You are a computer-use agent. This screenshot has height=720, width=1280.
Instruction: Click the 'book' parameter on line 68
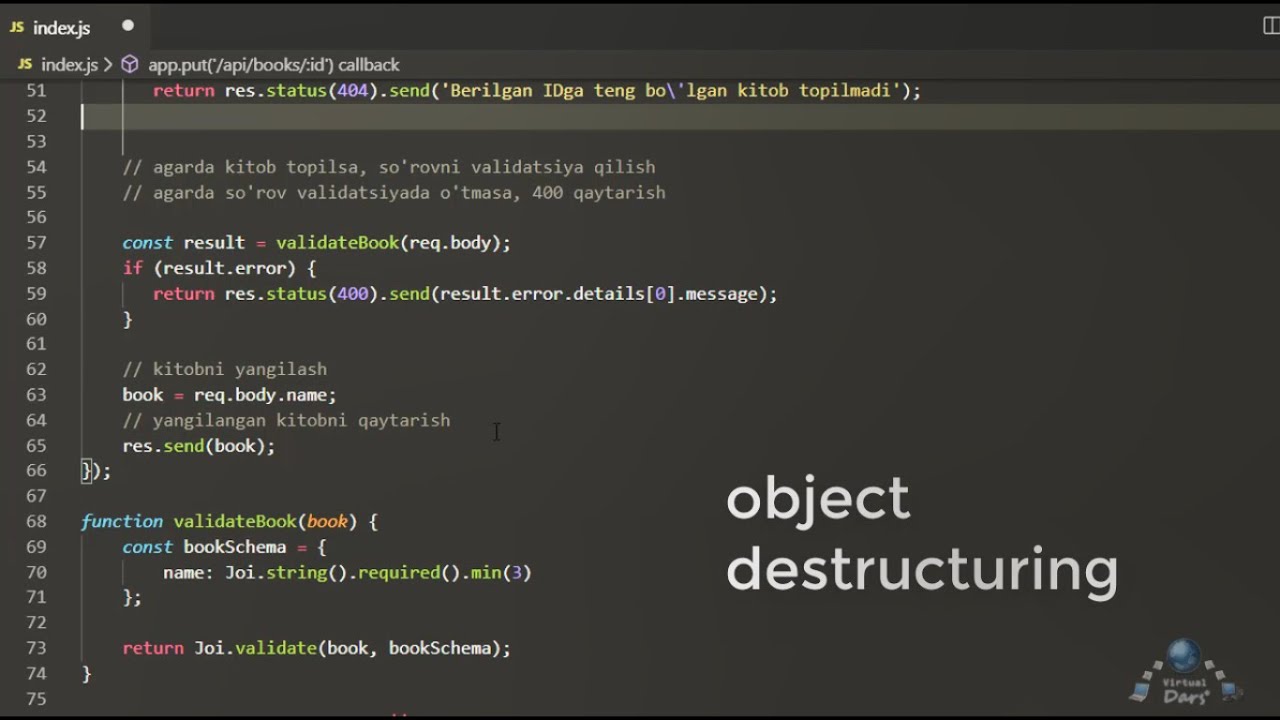point(327,522)
